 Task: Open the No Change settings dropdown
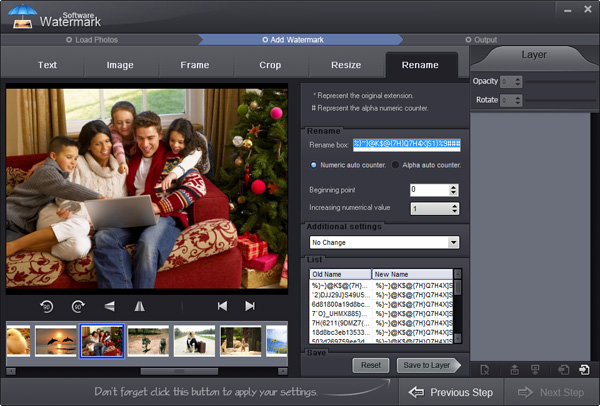[x=453, y=242]
